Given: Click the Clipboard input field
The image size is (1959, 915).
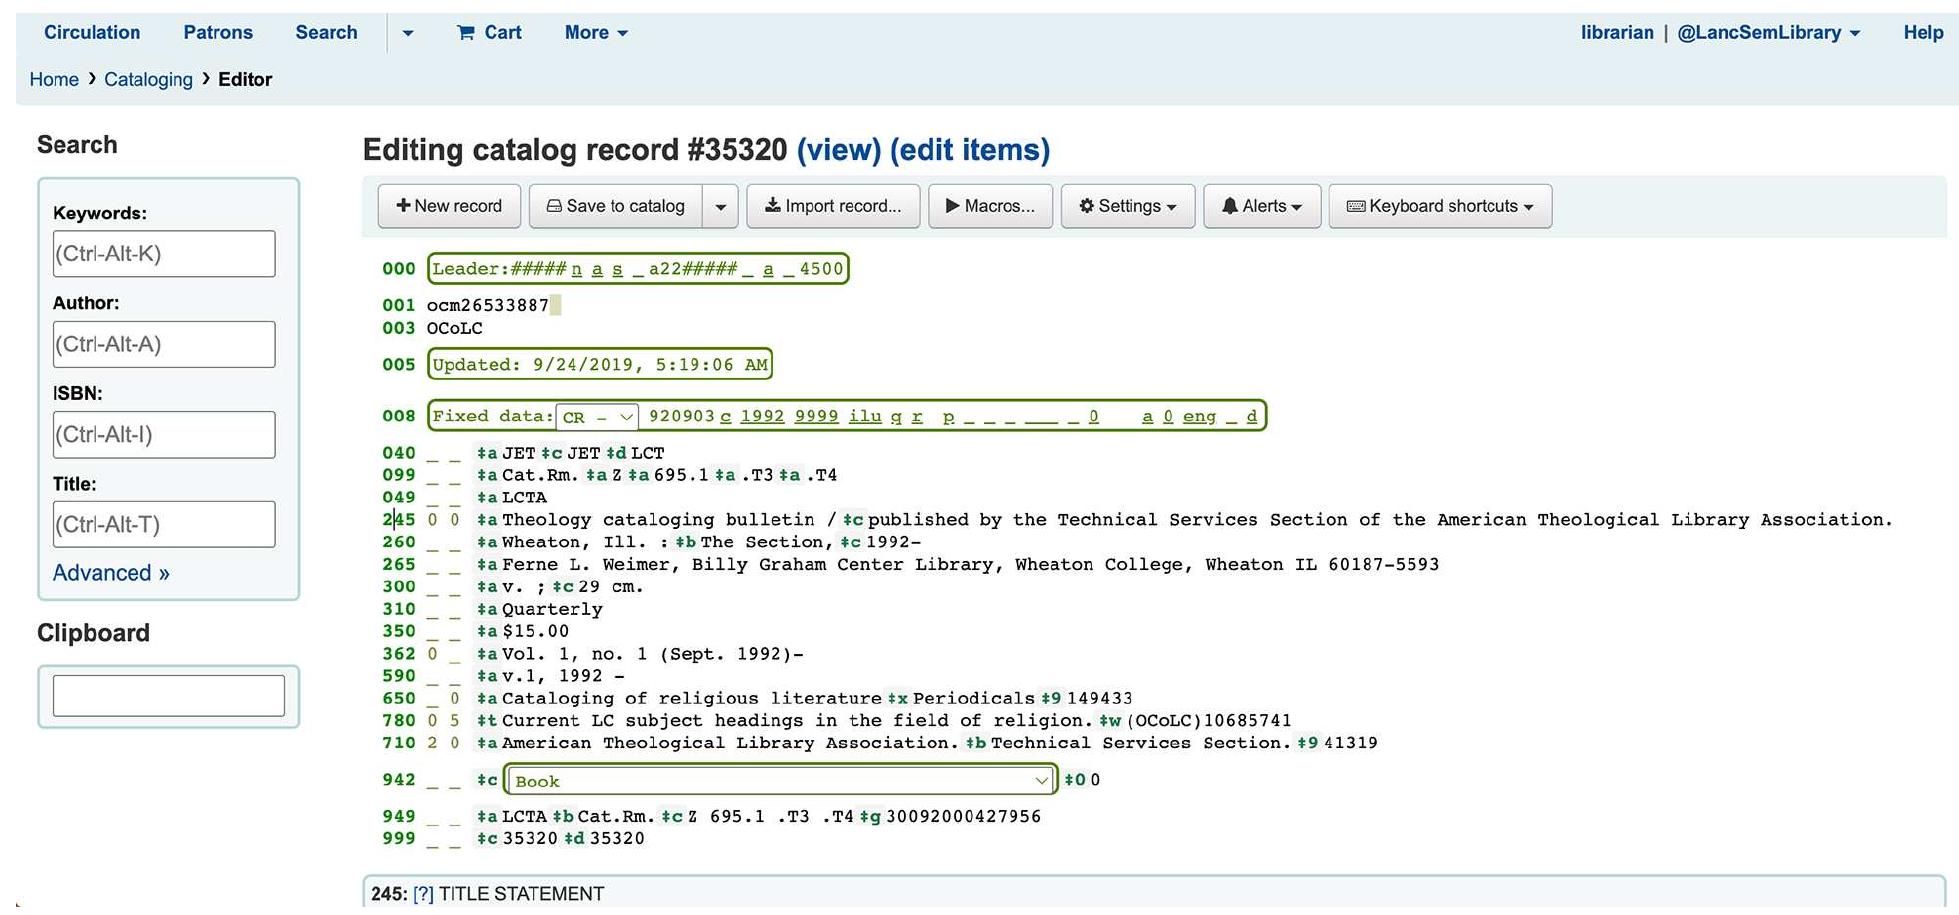Looking at the screenshot, I should pyautogui.click(x=167, y=694).
